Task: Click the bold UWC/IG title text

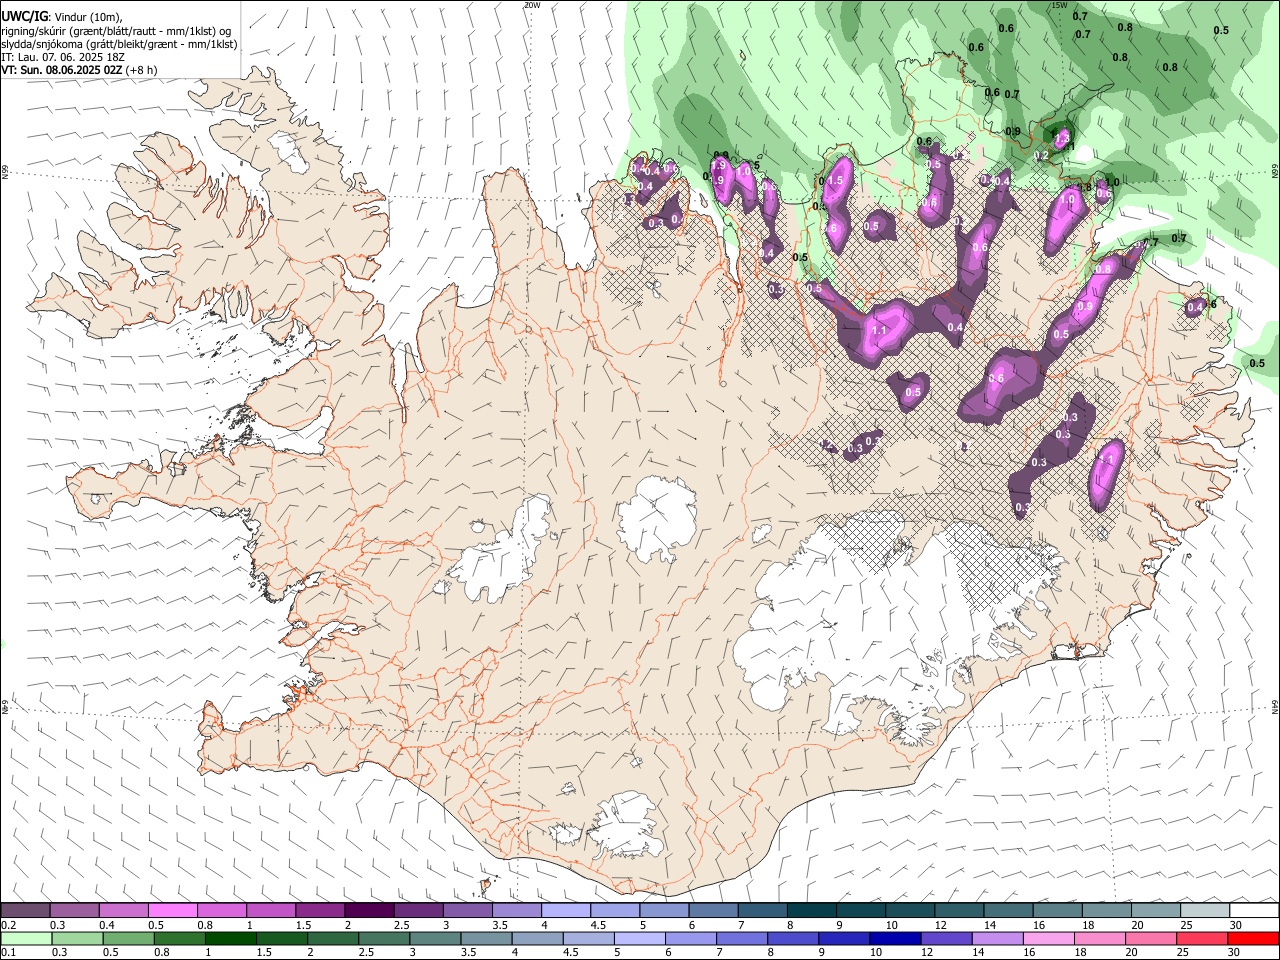Action: (24, 15)
